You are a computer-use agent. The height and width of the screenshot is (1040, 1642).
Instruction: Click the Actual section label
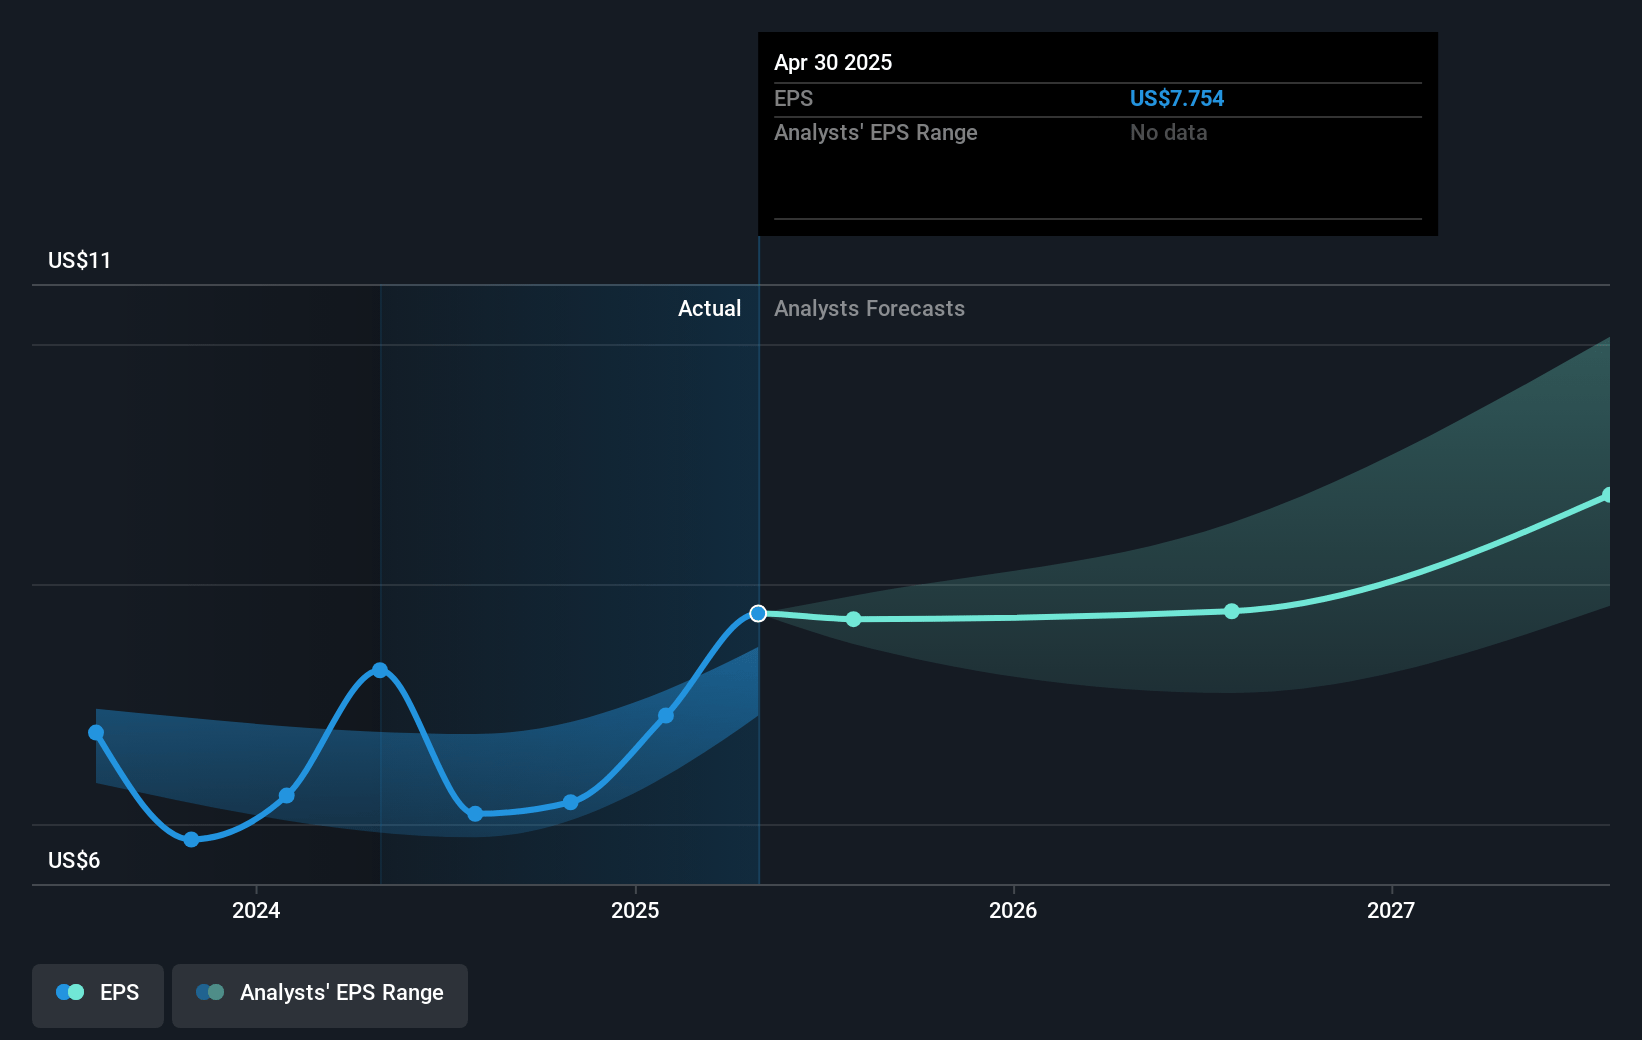(x=710, y=308)
